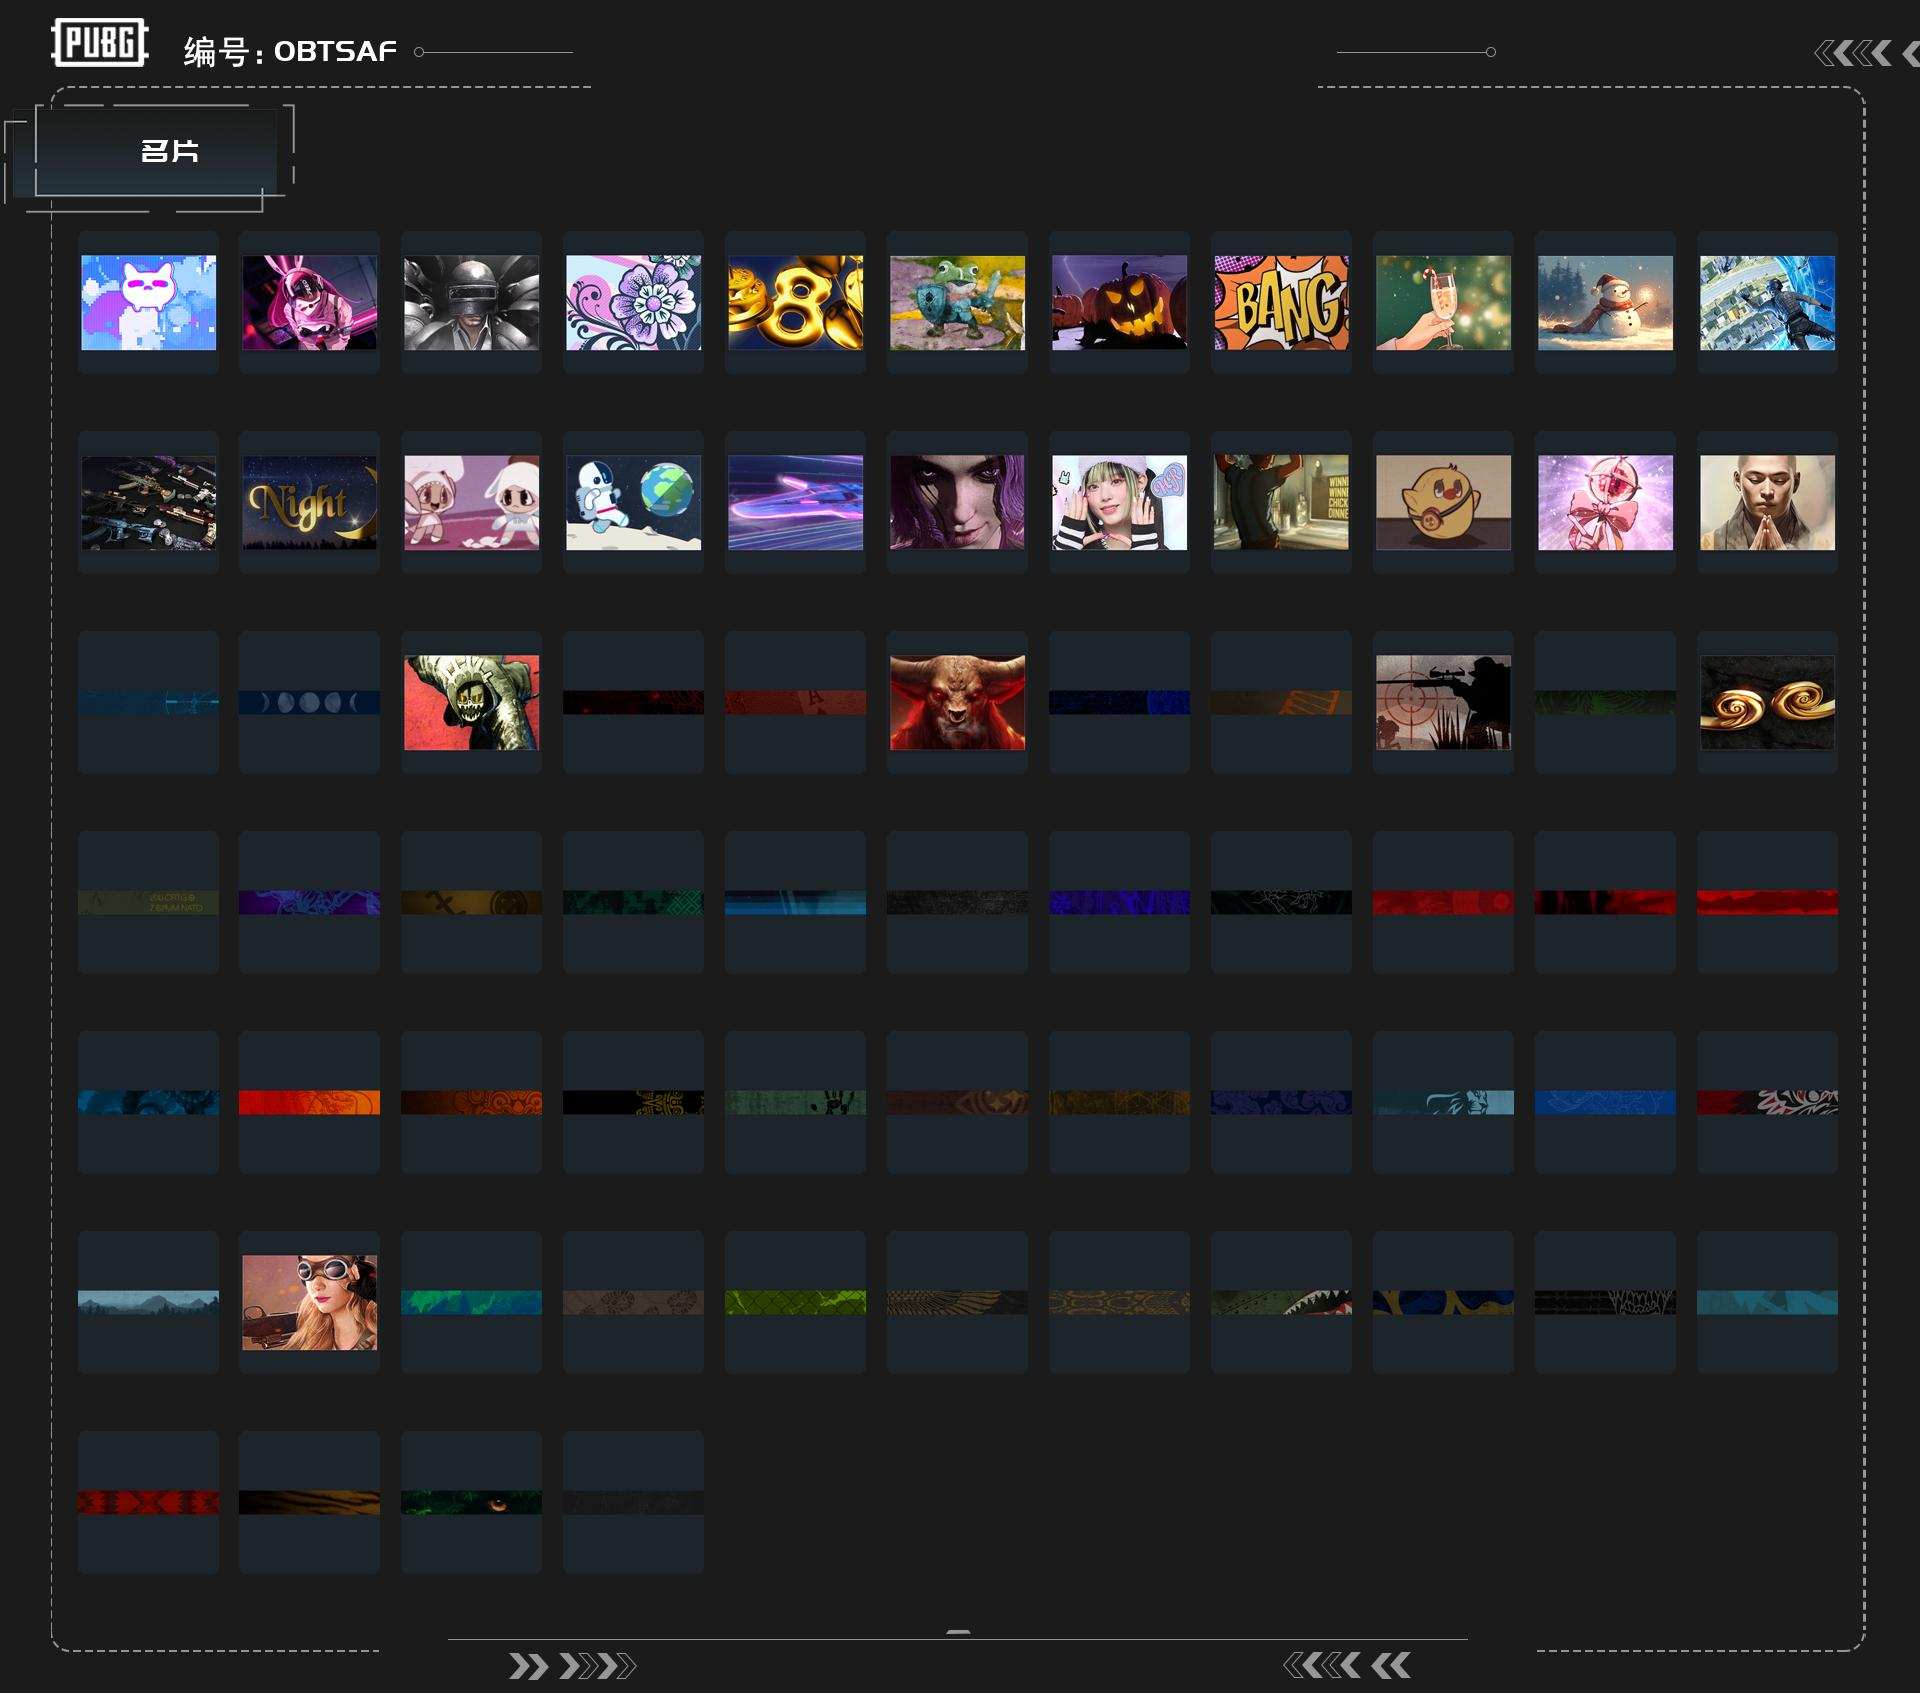Viewport: 1920px width, 1693px height.
Task: Select the astronaut and Earth nameplate
Action: pyautogui.click(x=634, y=503)
